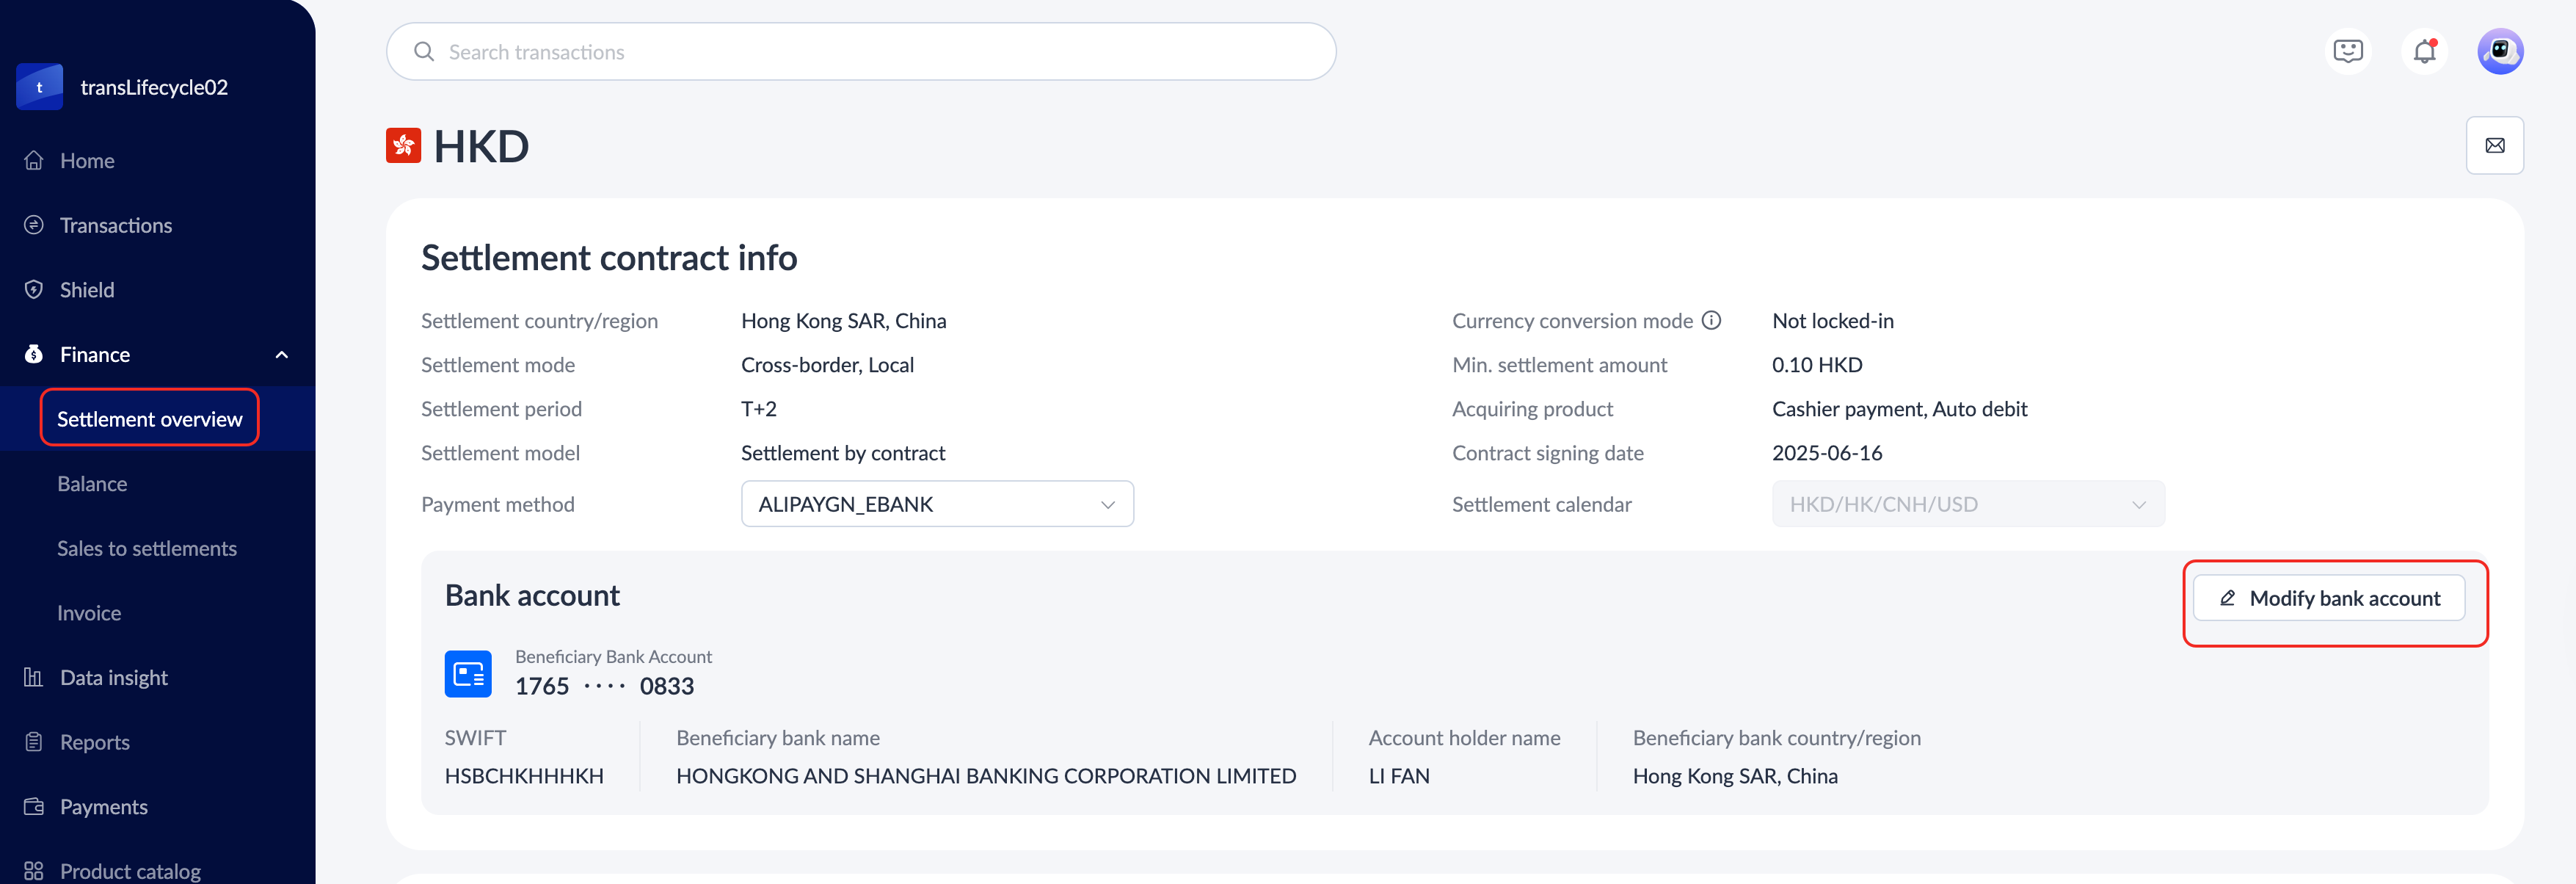
Task: Open Data insight in the sidebar
Action: 113,678
